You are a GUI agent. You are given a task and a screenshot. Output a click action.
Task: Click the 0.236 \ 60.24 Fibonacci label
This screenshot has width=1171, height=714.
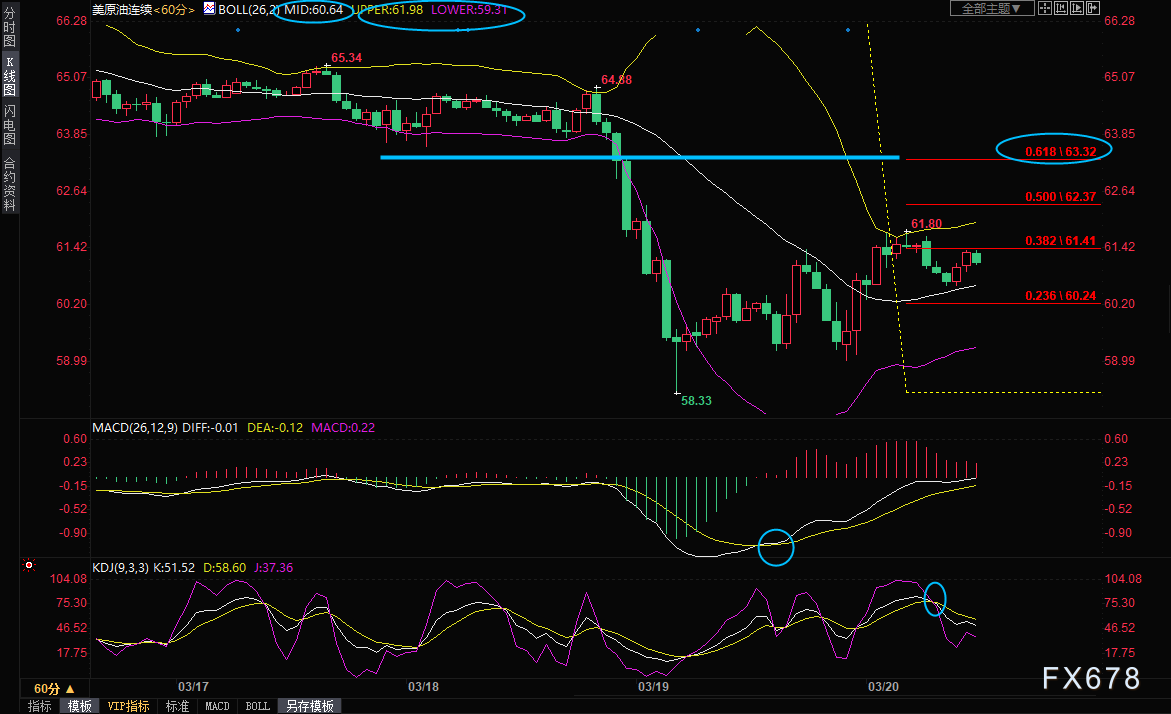tap(1060, 296)
